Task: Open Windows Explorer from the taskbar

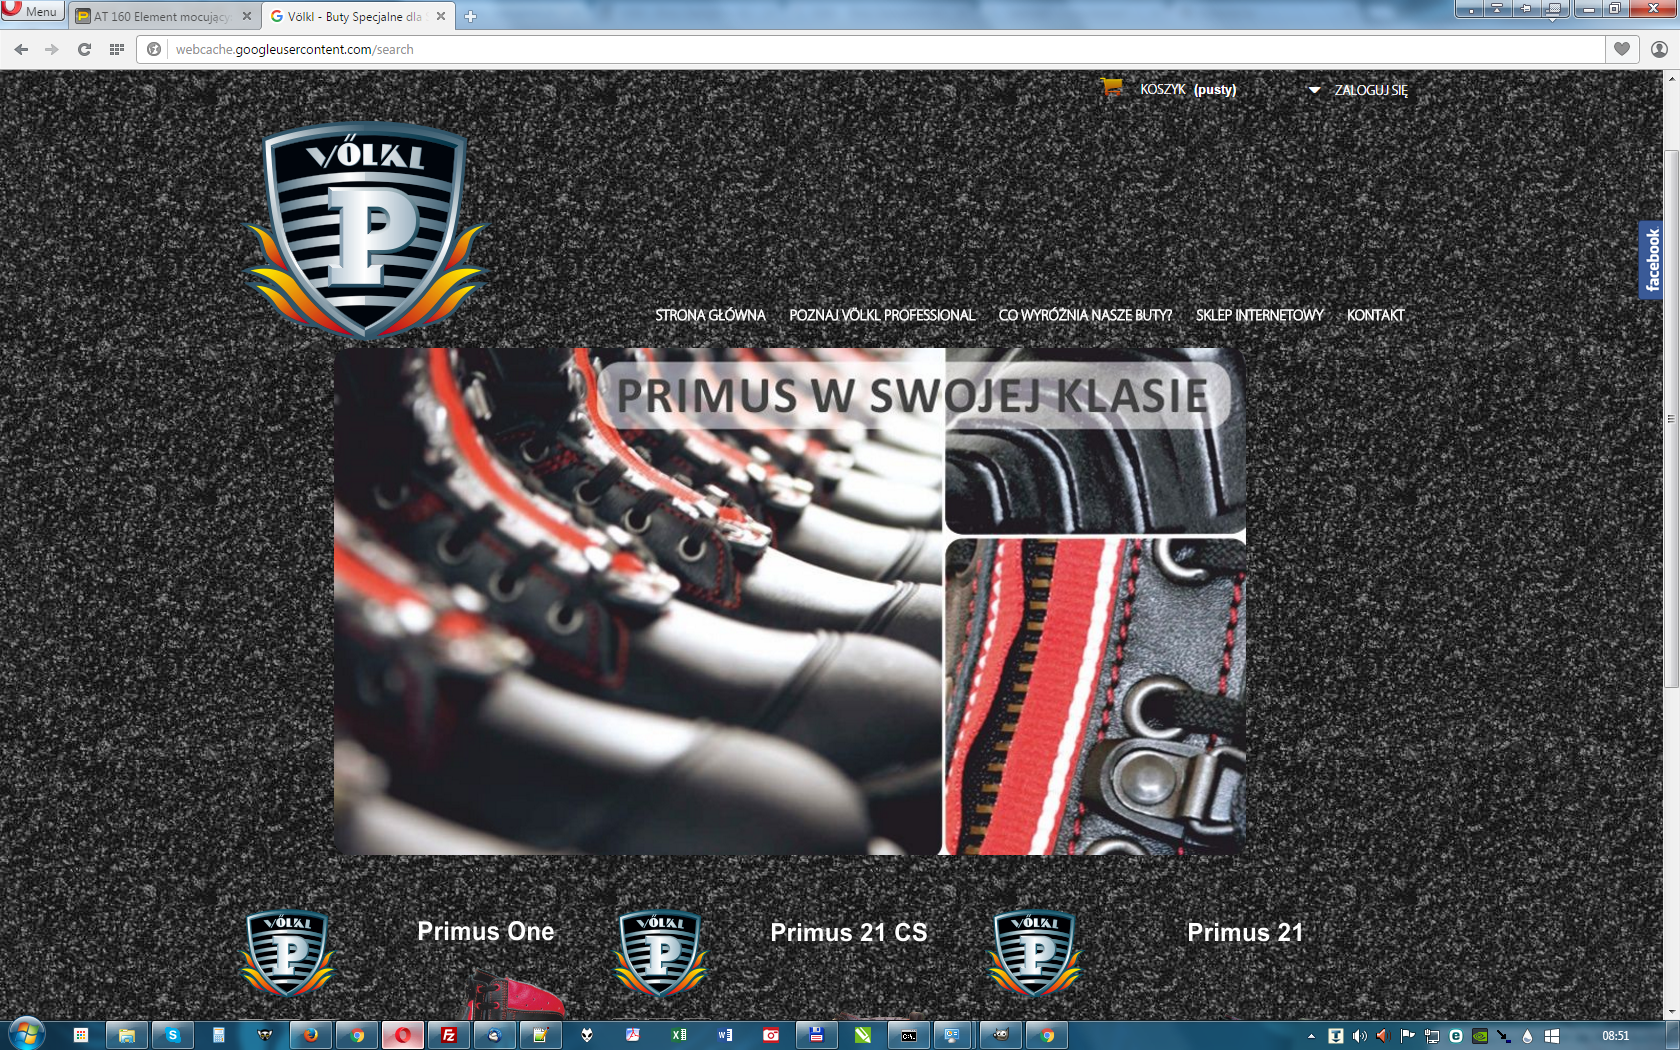Action: click(x=127, y=1035)
